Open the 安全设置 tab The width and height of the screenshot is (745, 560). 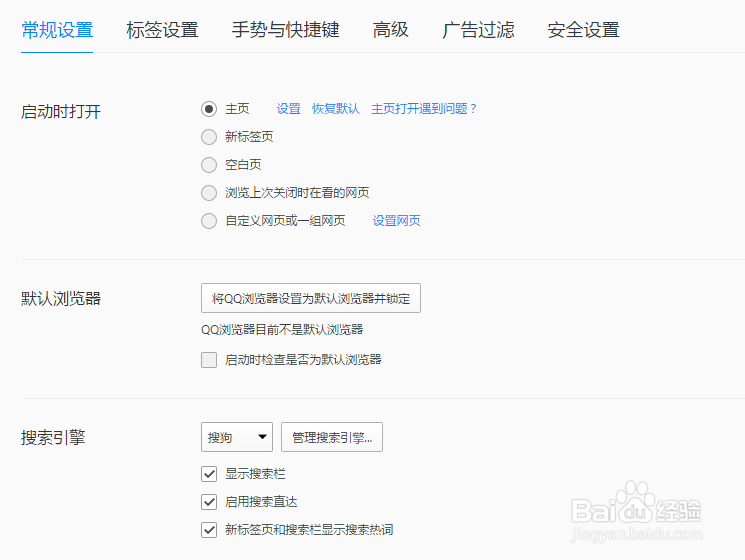[583, 30]
